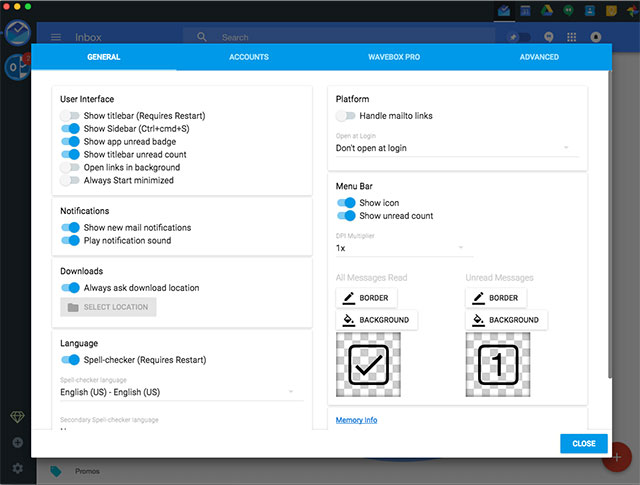Enable Show titlebar (Requires Restart) toggle
The image size is (640, 485).
69,116
